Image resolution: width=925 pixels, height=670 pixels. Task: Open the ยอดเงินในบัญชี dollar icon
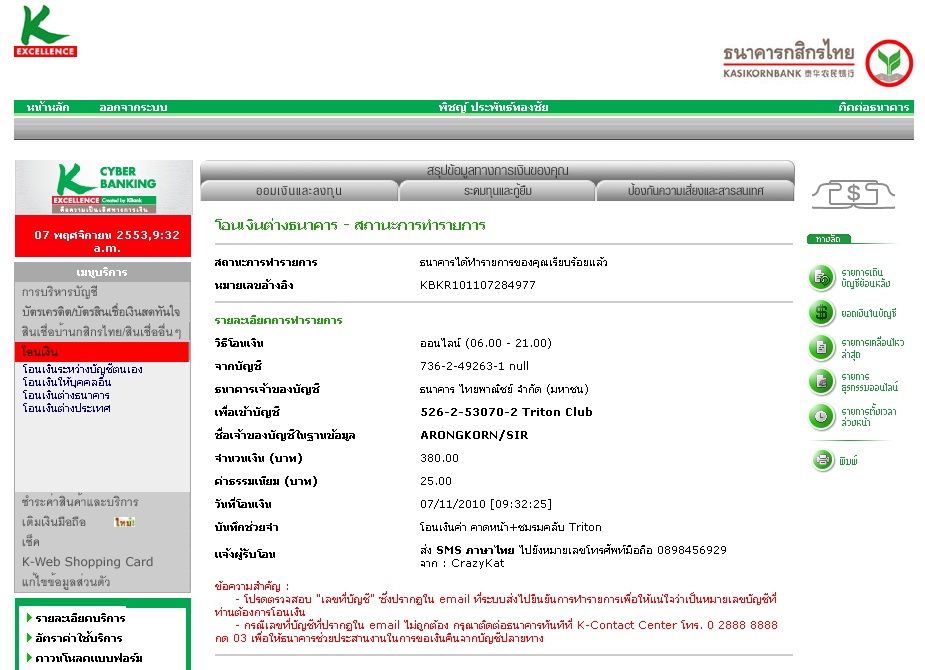point(821,313)
